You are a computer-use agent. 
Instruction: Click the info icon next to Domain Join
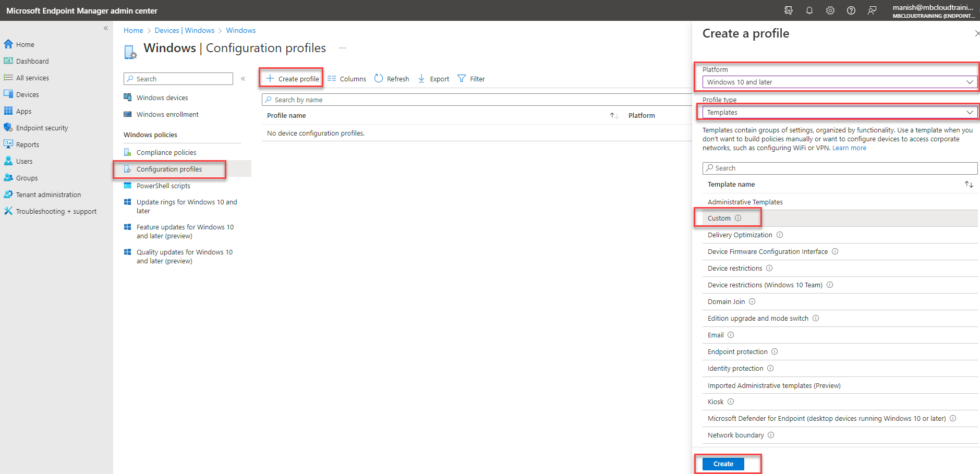click(x=754, y=301)
